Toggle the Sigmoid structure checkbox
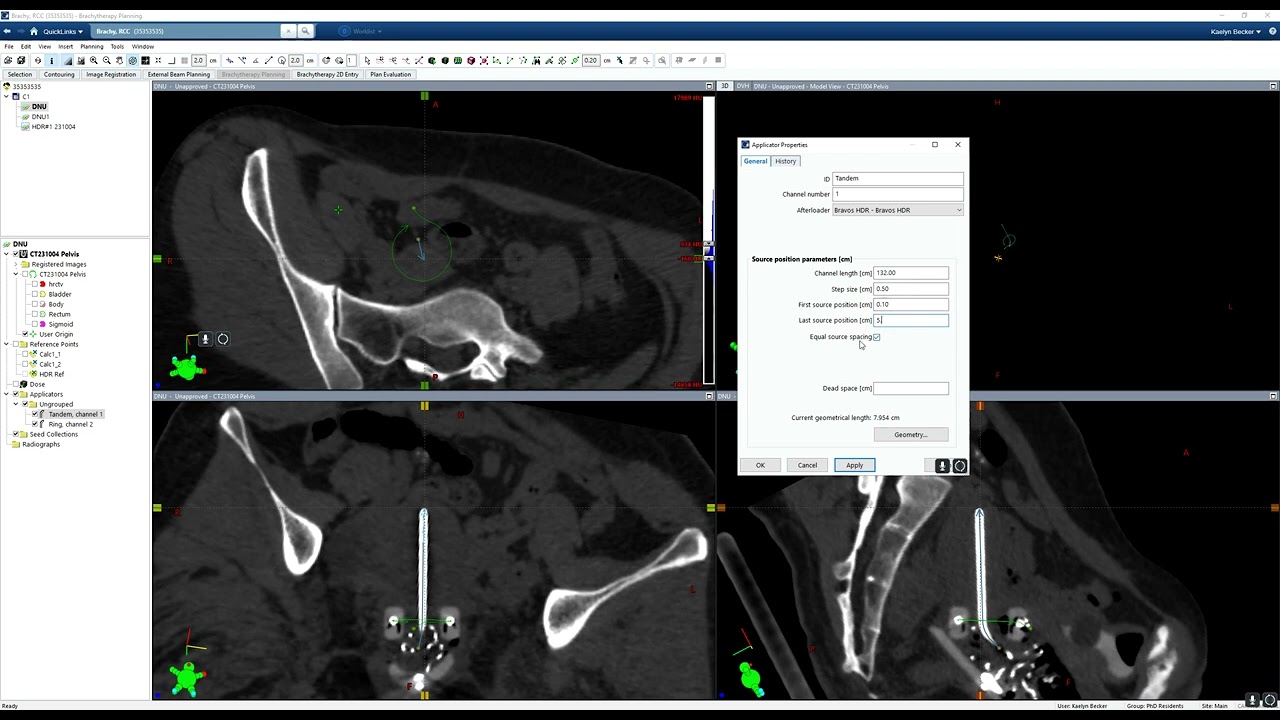The height and width of the screenshot is (720, 1280). coord(35,324)
